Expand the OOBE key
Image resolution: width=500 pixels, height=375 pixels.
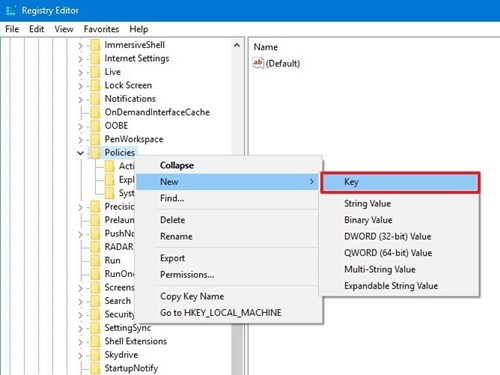(80, 126)
